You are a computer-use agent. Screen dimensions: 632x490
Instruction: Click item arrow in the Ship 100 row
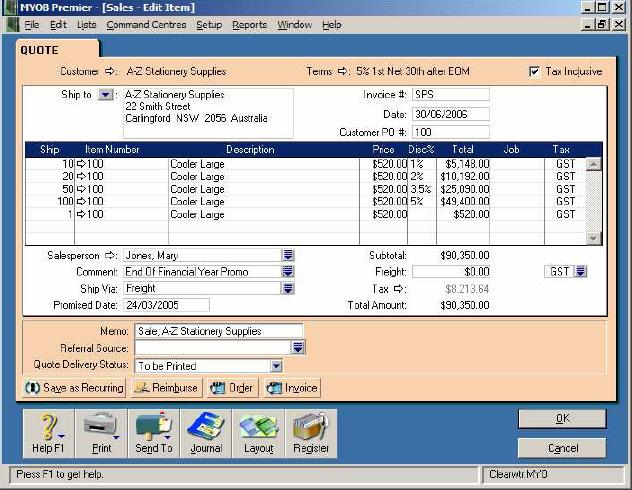tap(81, 201)
